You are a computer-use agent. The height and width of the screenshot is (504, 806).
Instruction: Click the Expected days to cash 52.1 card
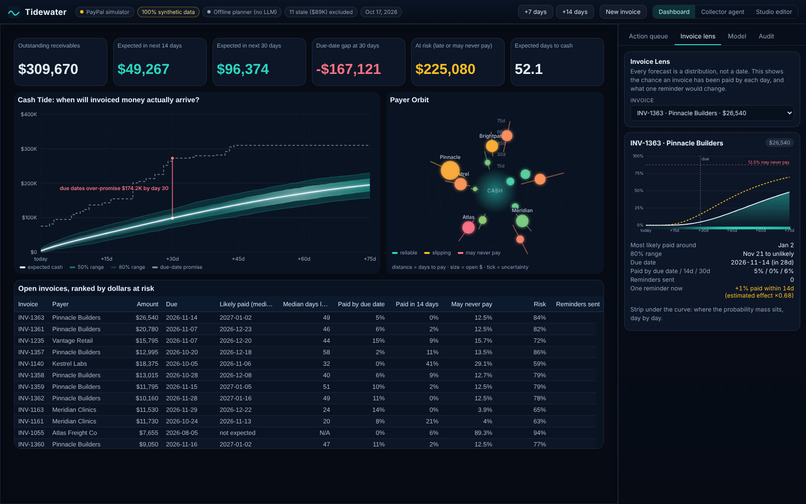(x=557, y=62)
